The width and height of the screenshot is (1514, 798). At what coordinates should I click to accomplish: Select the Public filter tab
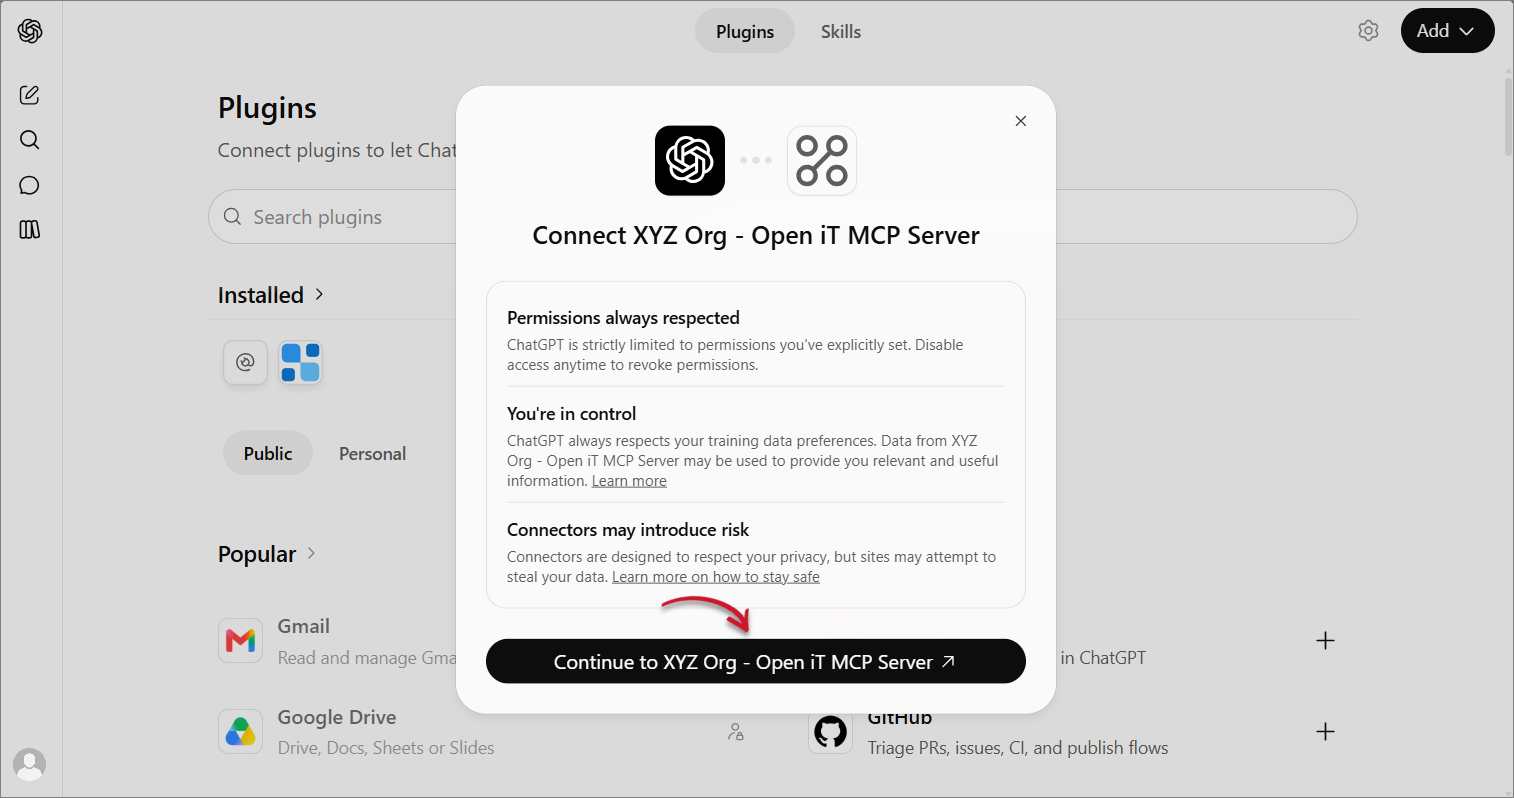click(x=268, y=453)
